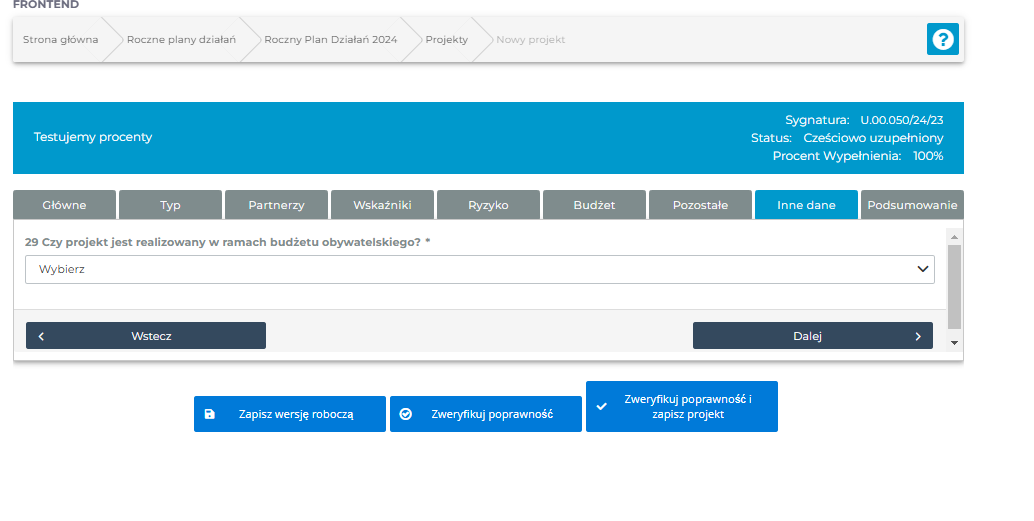Go to the Wskaźniki tab
The height and width of the screenshot is (521, 1034).
[x=382, y=205]
